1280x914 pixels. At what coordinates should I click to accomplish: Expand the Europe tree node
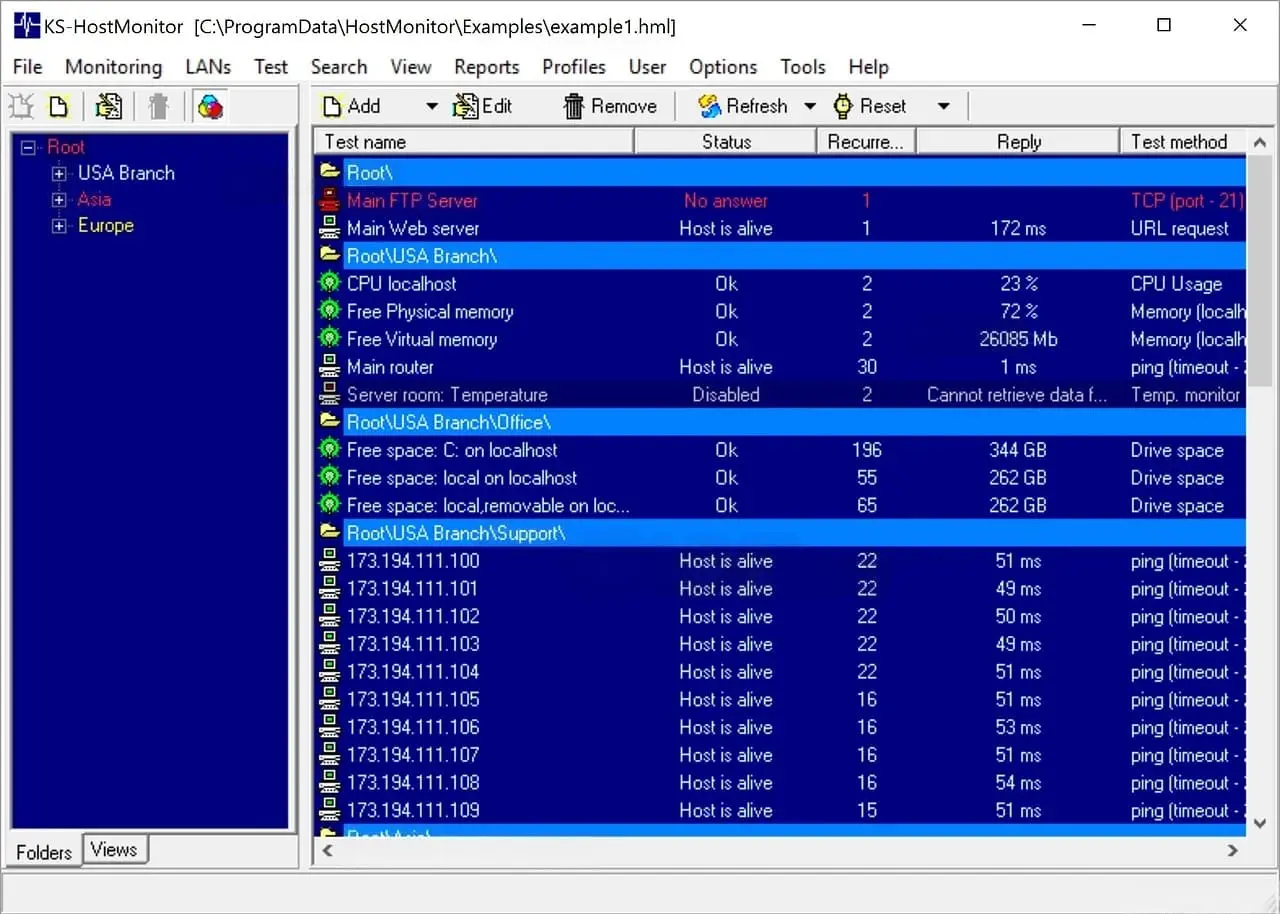tap(59, 226)
